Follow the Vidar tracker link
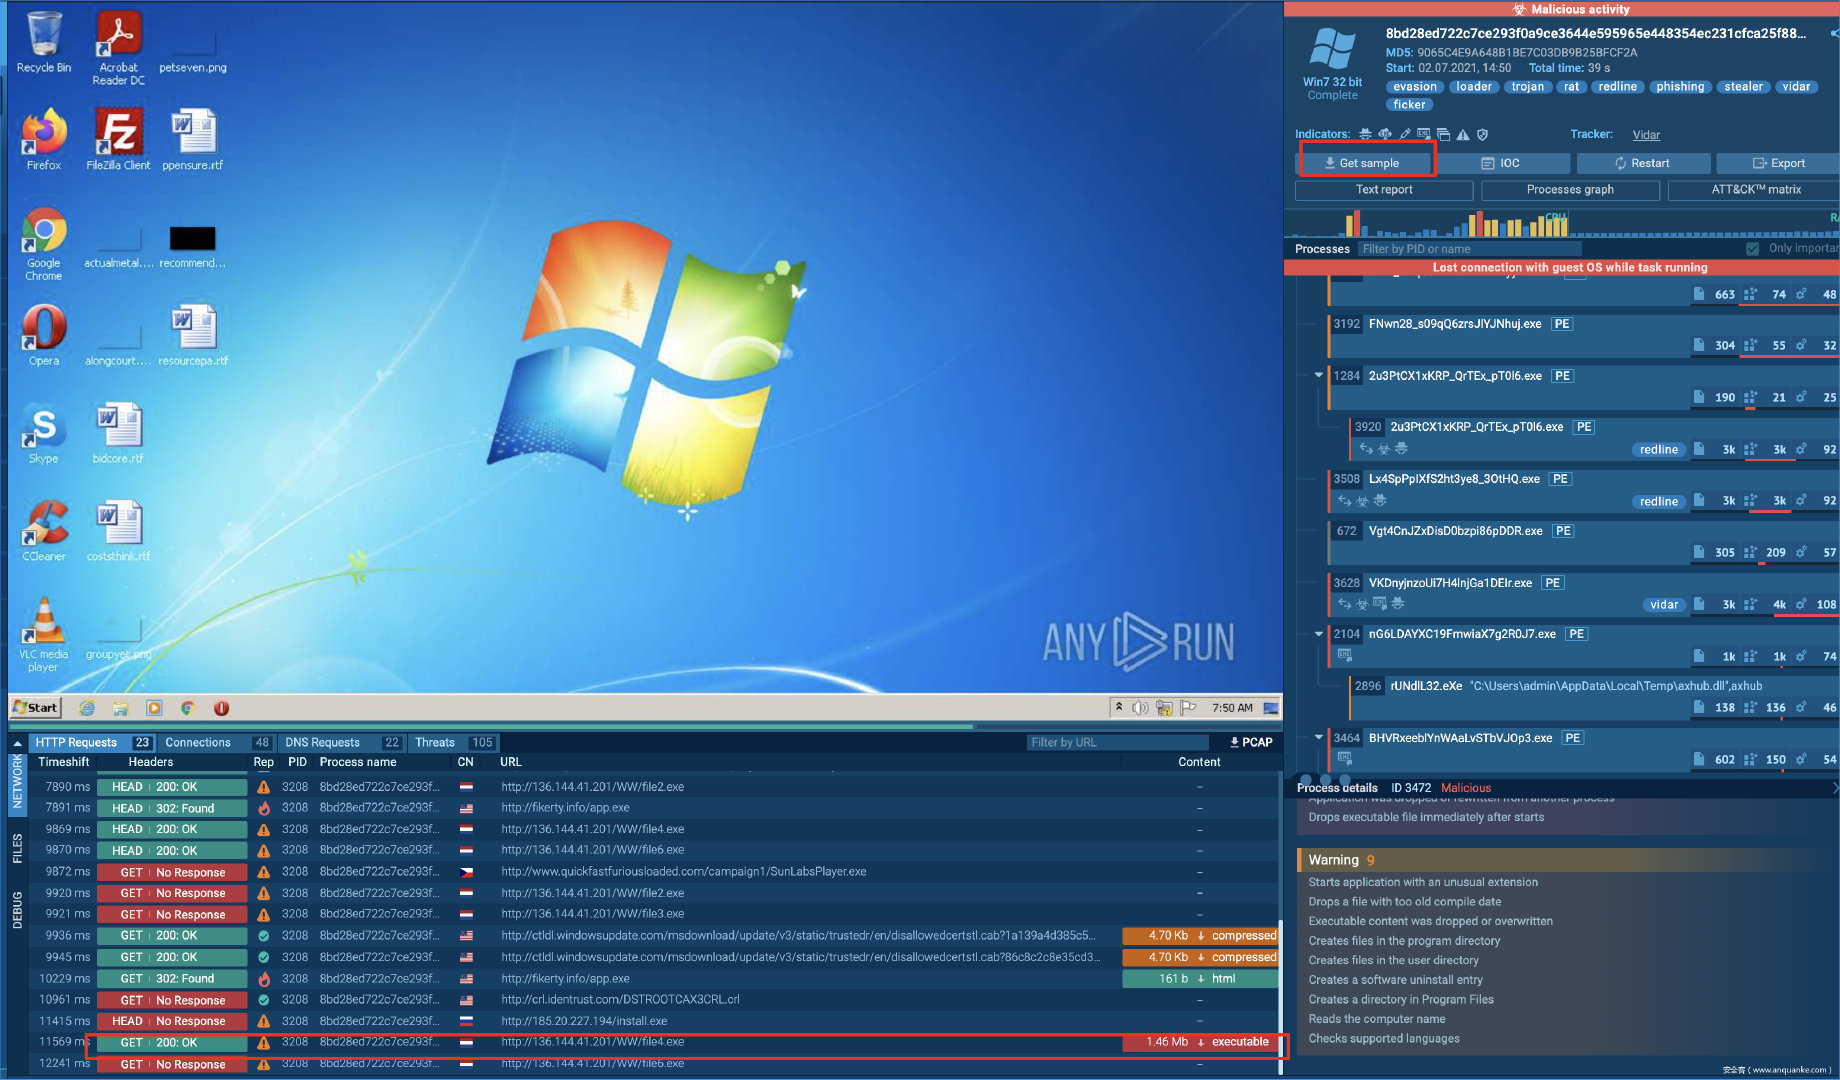This screenshot has height=1080, width=1840. point(1646,135)
